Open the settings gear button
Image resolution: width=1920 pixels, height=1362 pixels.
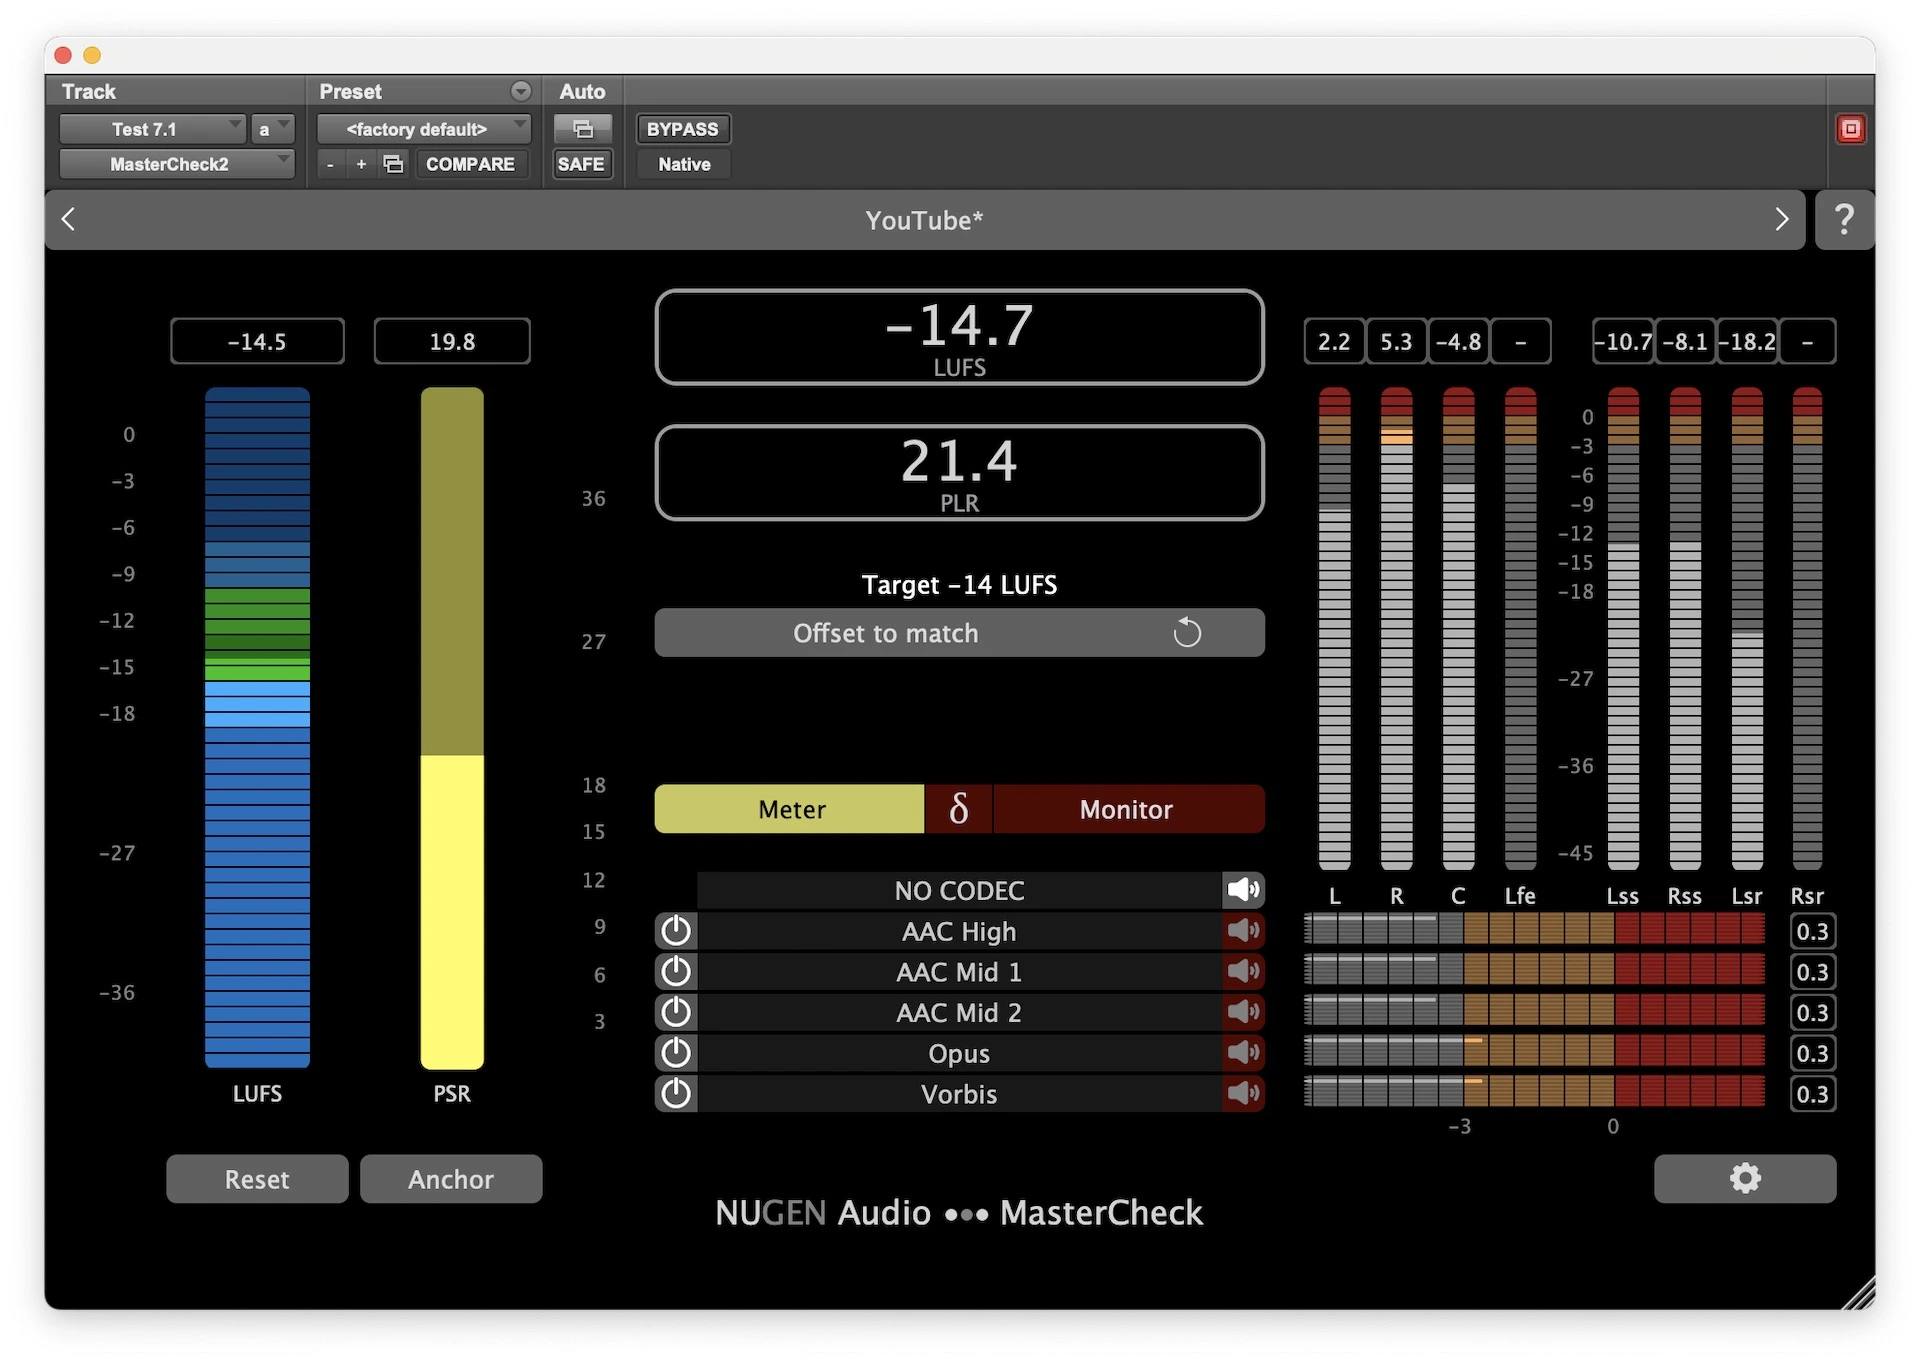click(1744, 1178)
